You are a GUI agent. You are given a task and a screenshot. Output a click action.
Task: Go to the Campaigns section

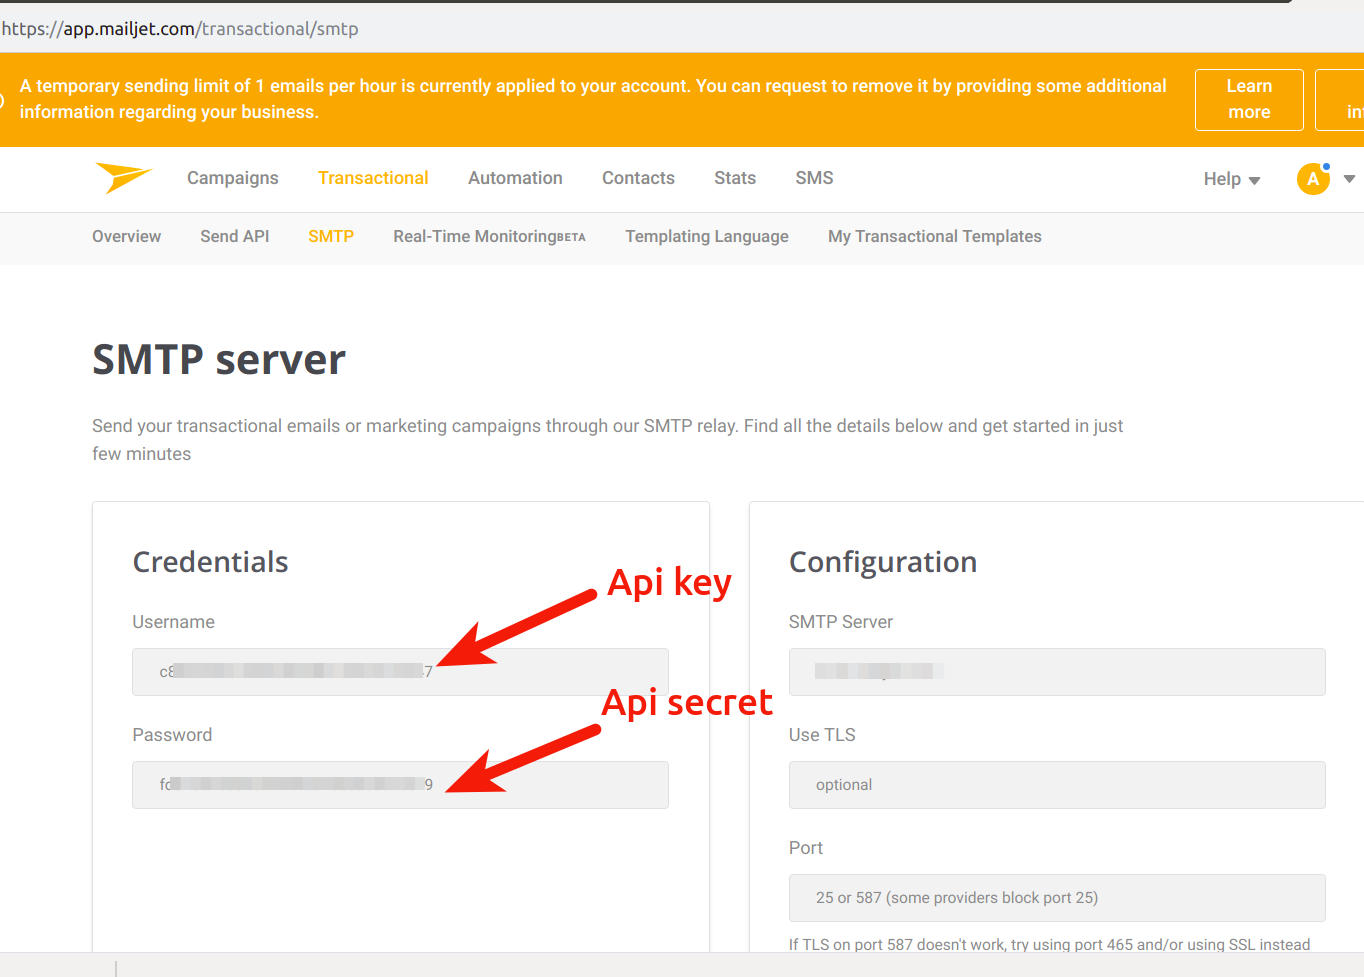(x=233, y=178)
